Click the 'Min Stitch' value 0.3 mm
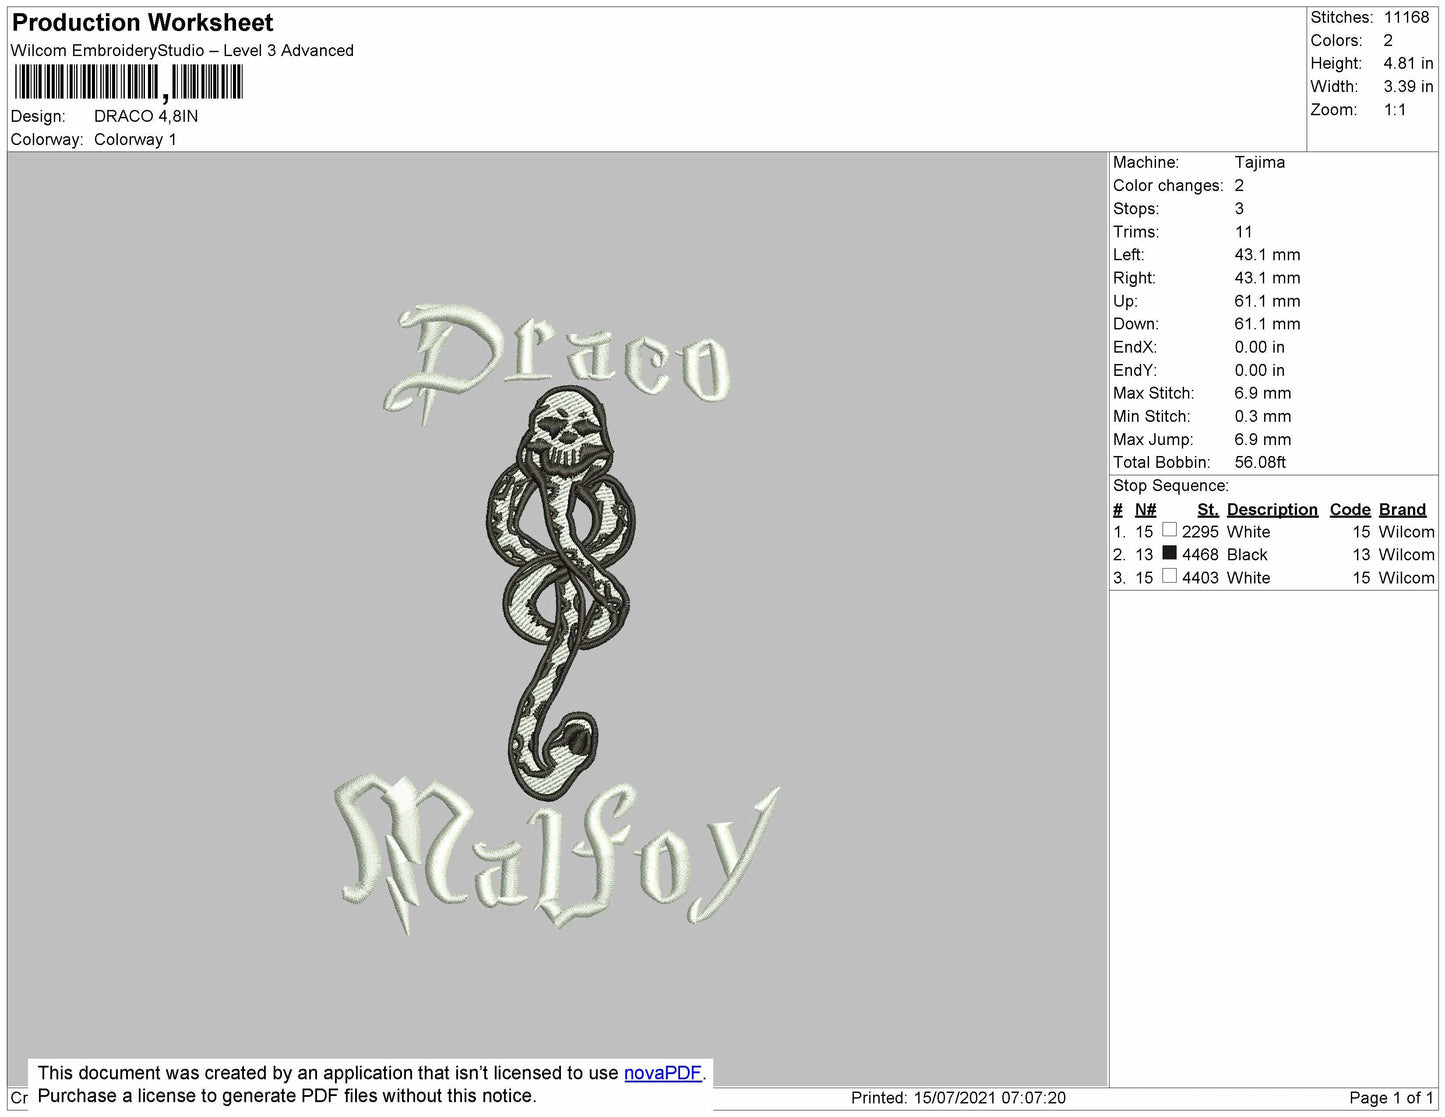Viewport: 1445px width, 1117px height. click(x=1263, y=416)
